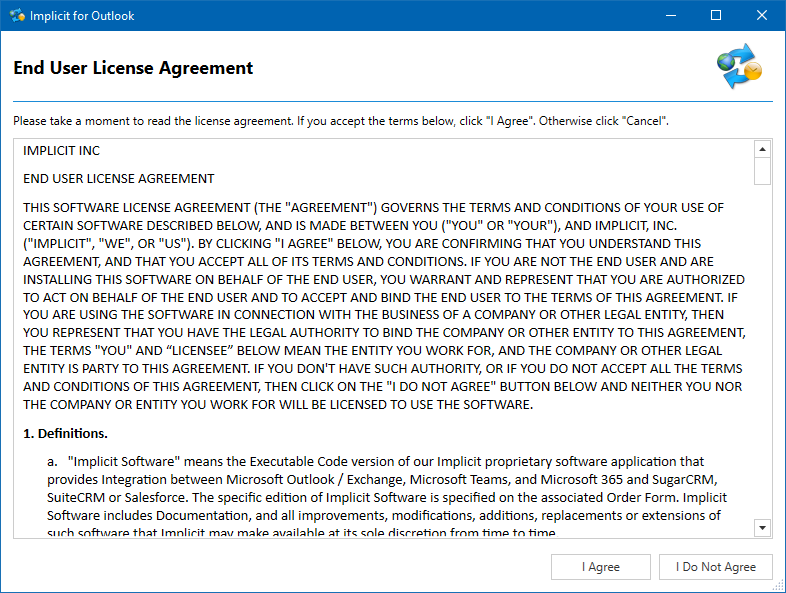The image size is (786, 593).
Task: Click the "IMPLICIT INC" line in the license
Action: click(61, 151)
